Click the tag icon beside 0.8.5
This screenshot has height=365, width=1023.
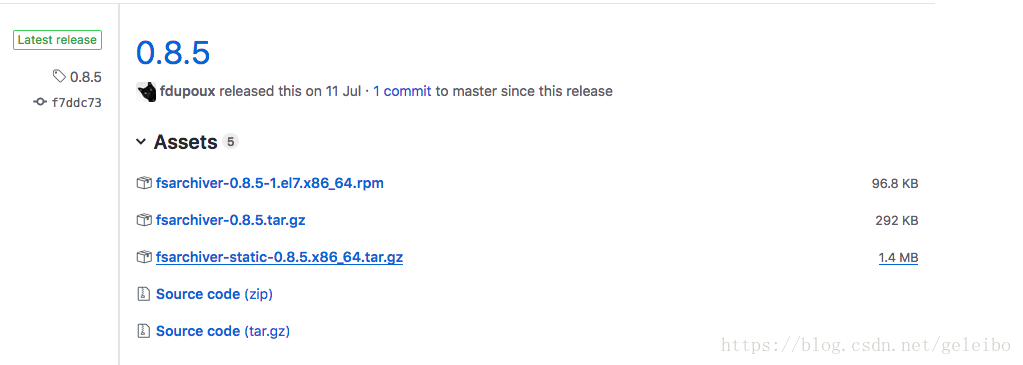[x=59, y=76]
